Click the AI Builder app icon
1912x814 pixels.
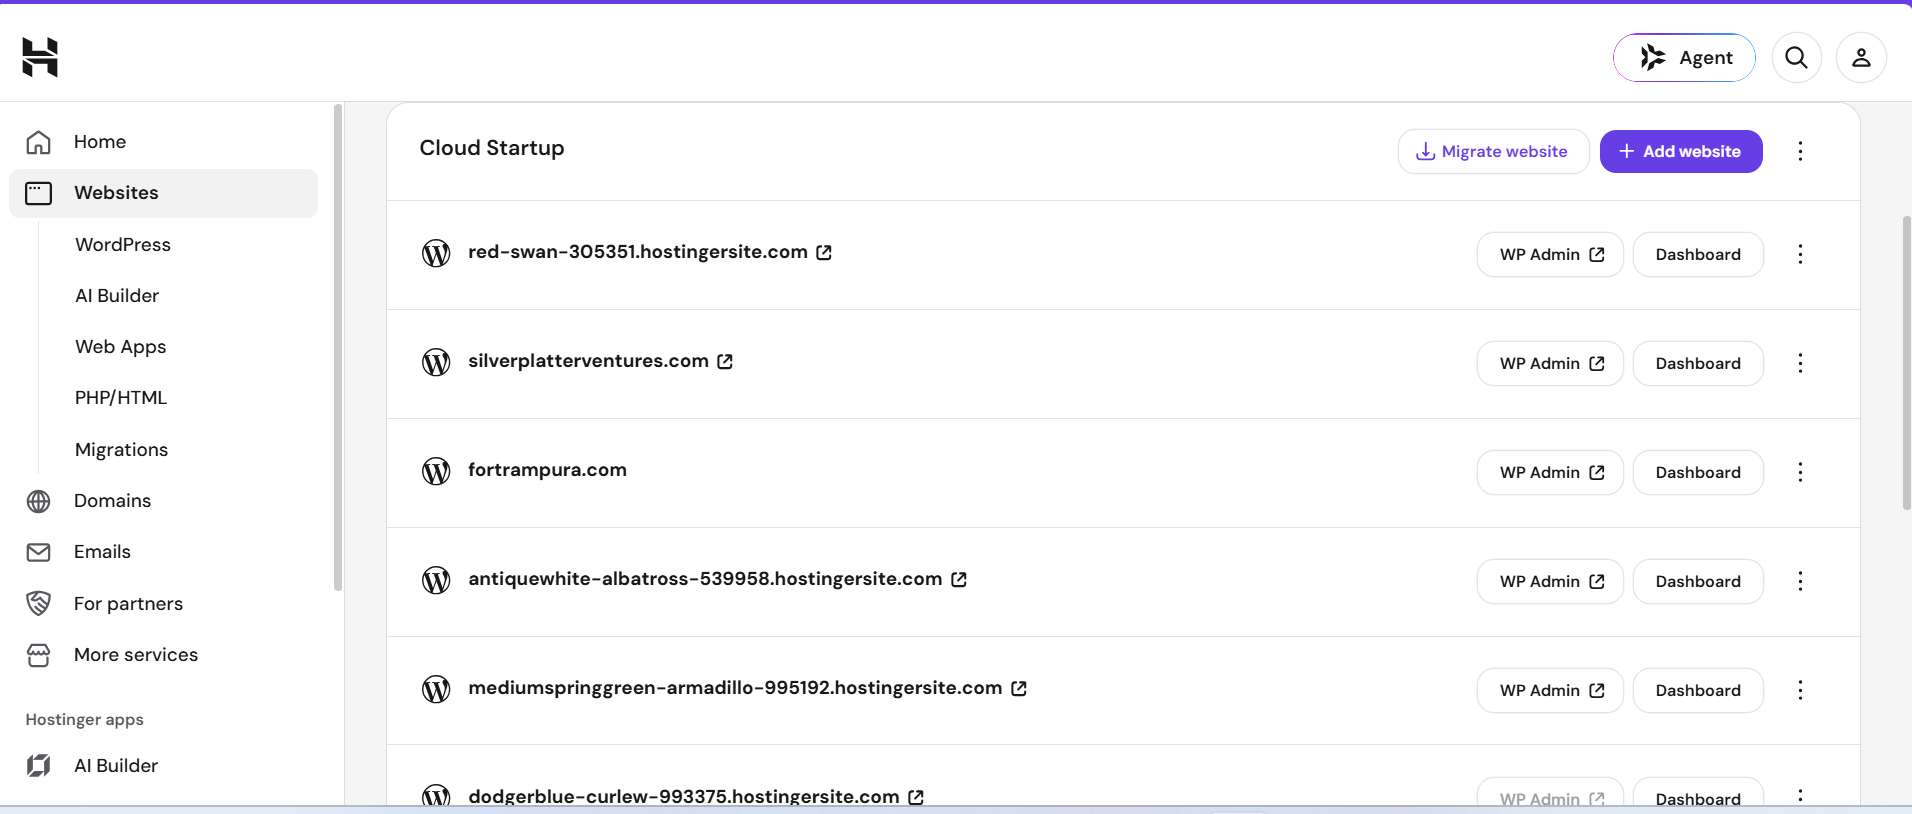tap(38, 766)
